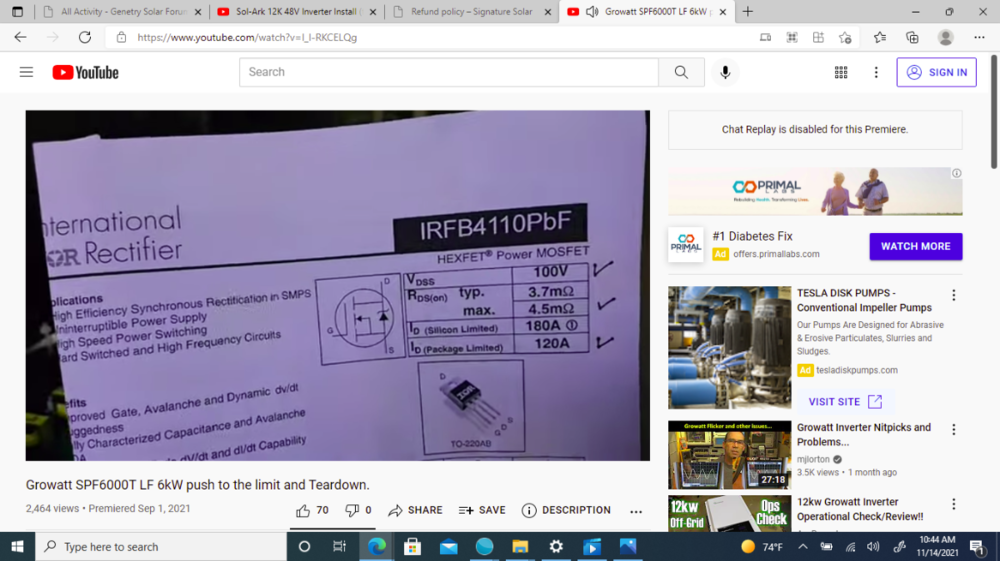Open browser Collections
1000x561 pixels.
(912, 38)
